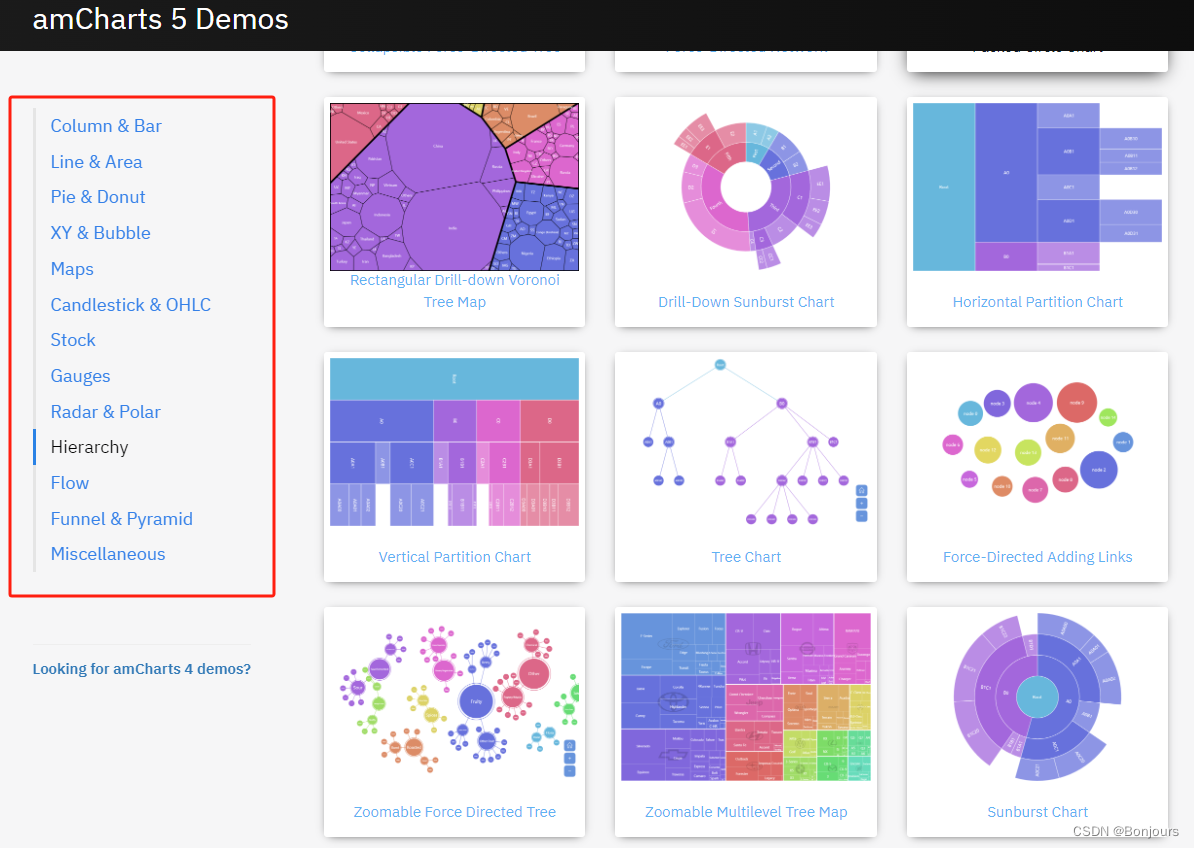Viewport: 1194px width, 848px height.
Task: Click the Force-Directed Adding Links bubble preview
Action: click(1037, 442)
